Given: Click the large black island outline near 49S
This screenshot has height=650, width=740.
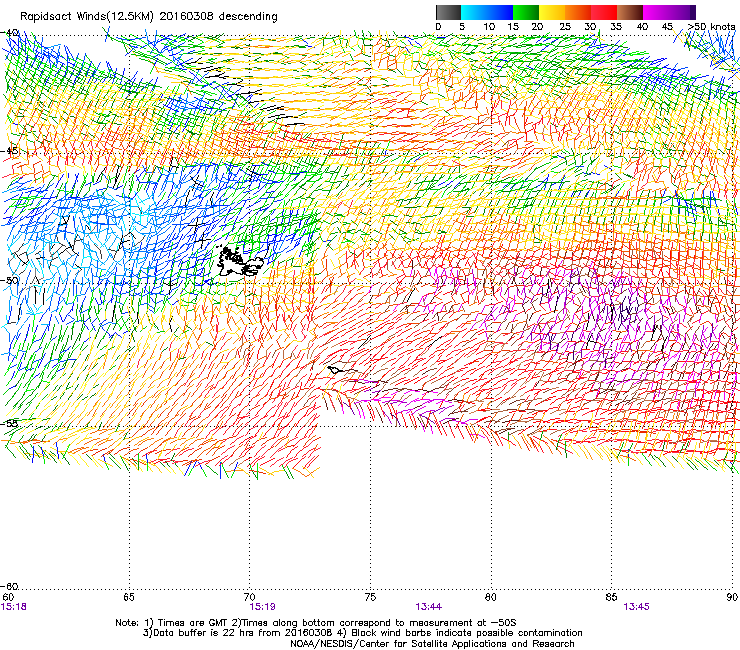Looking at the screenshot, I should 241,262.
